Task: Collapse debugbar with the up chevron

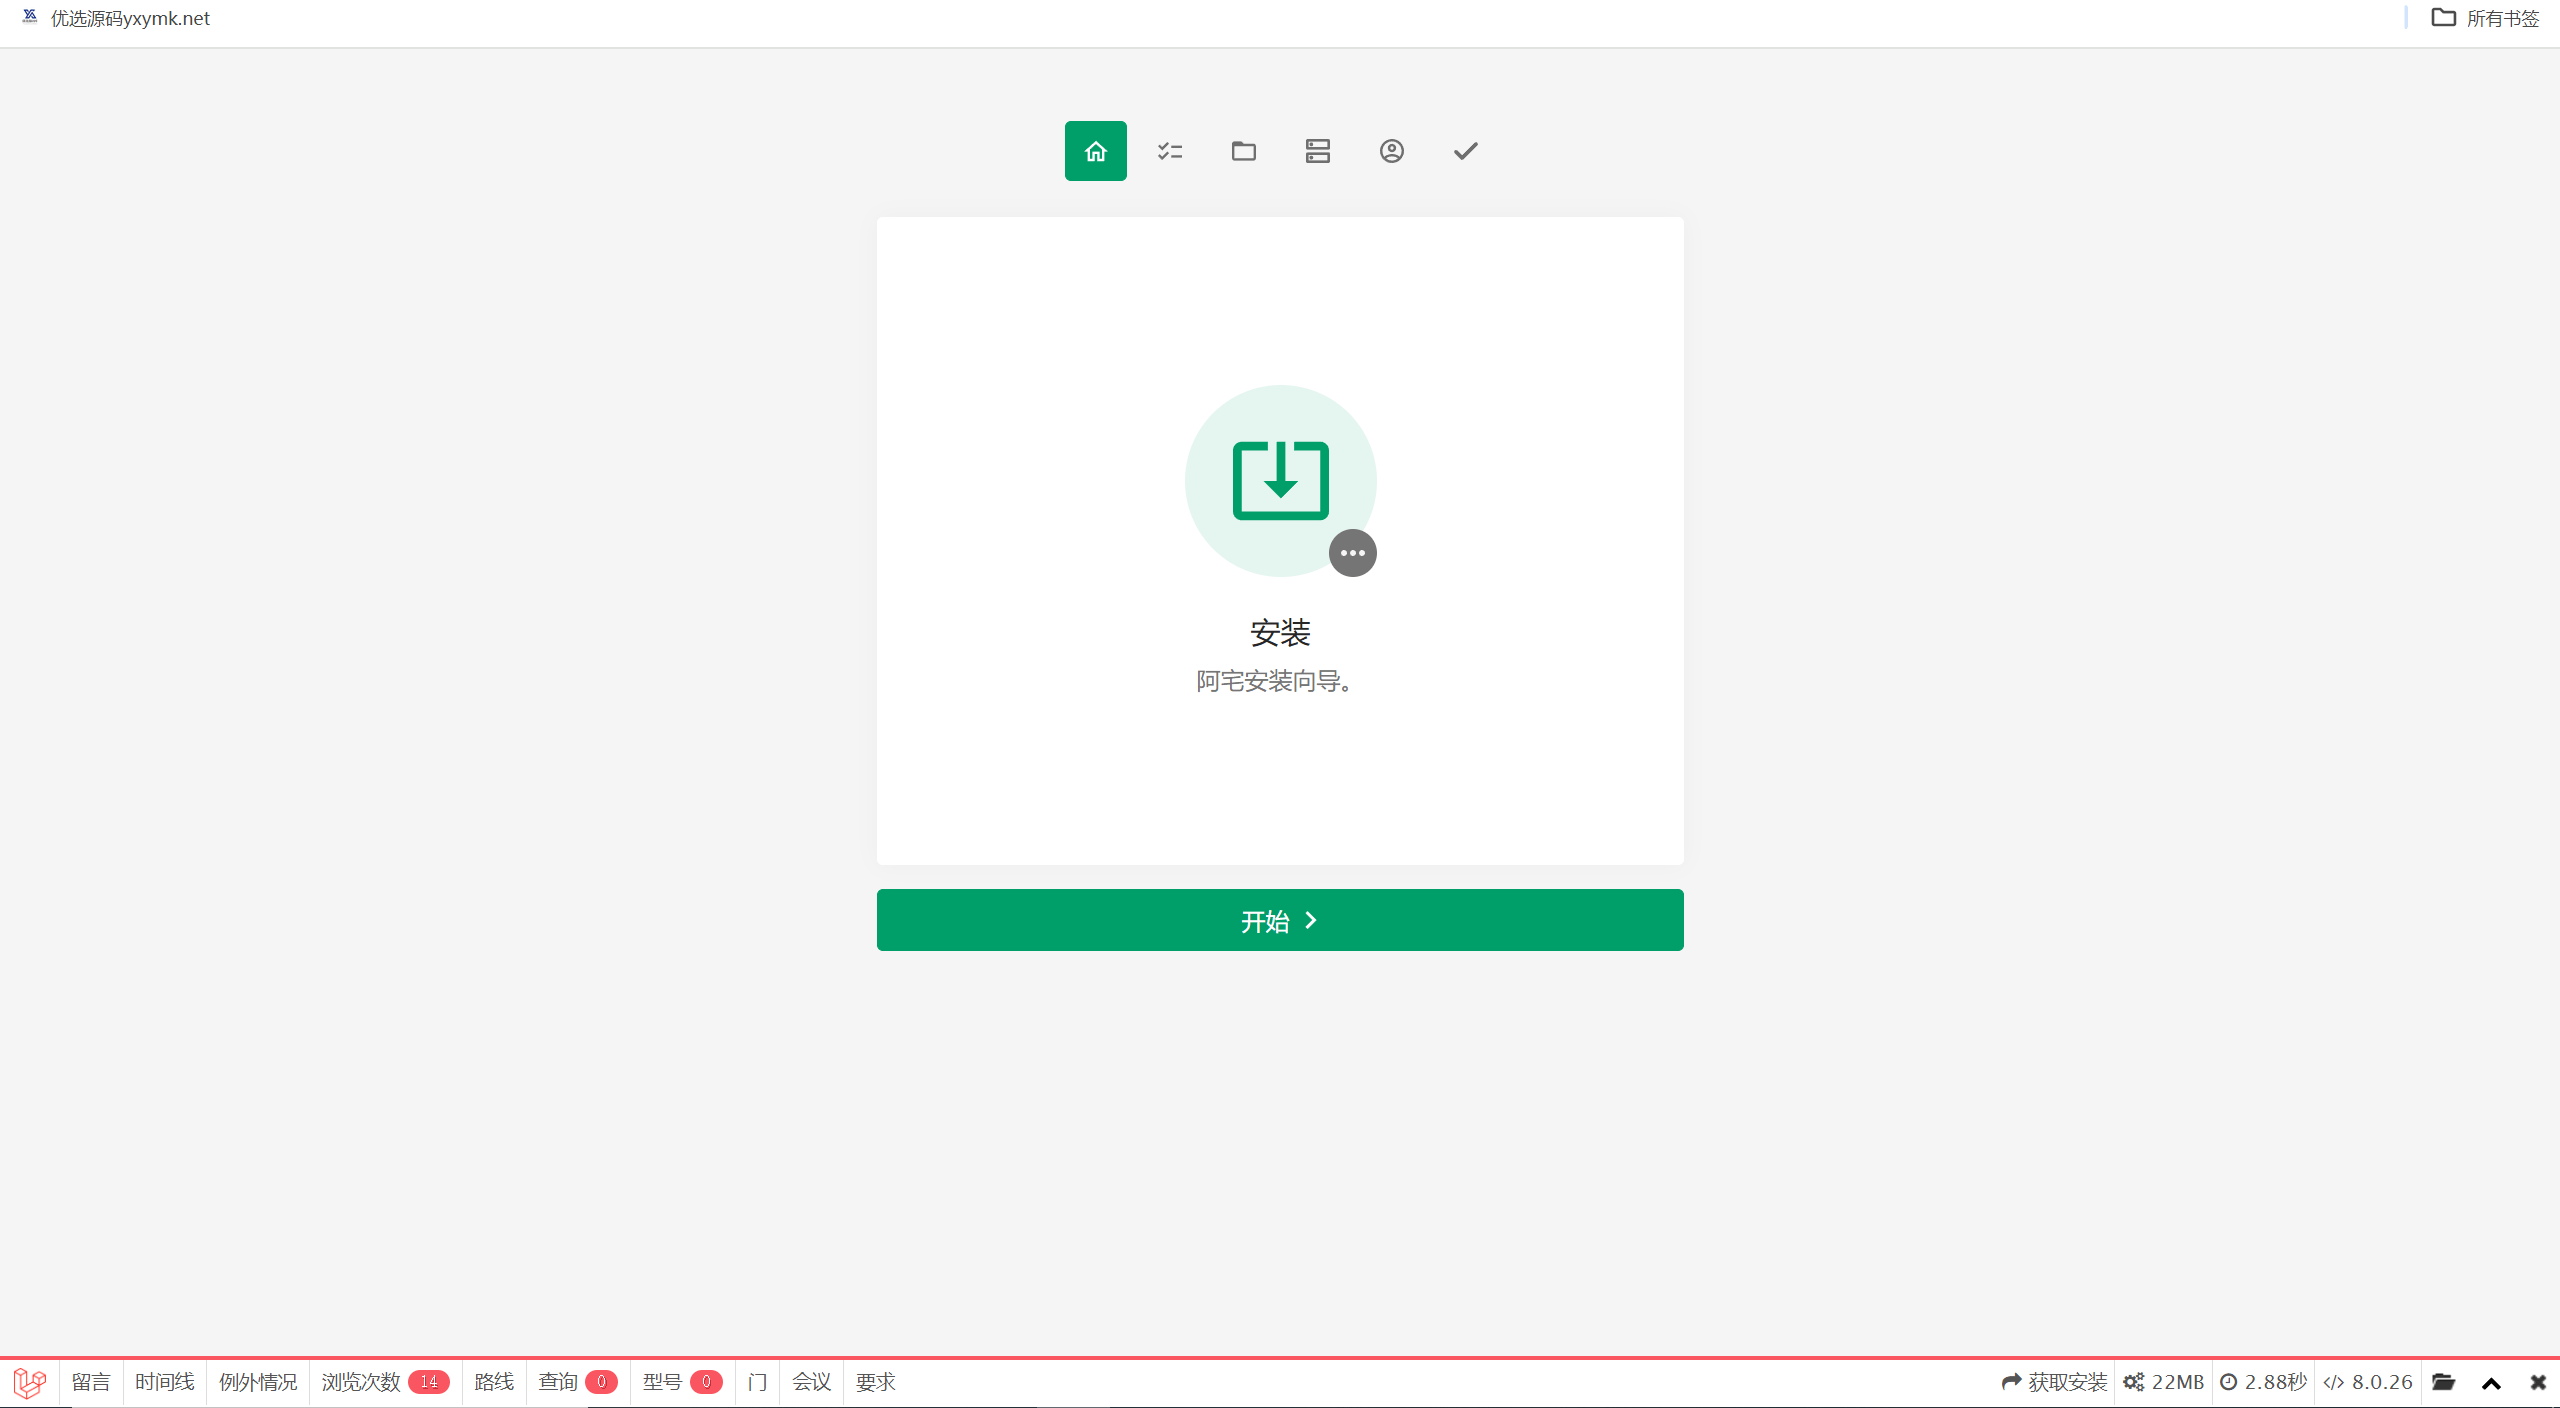Action: point(2491,1383)
